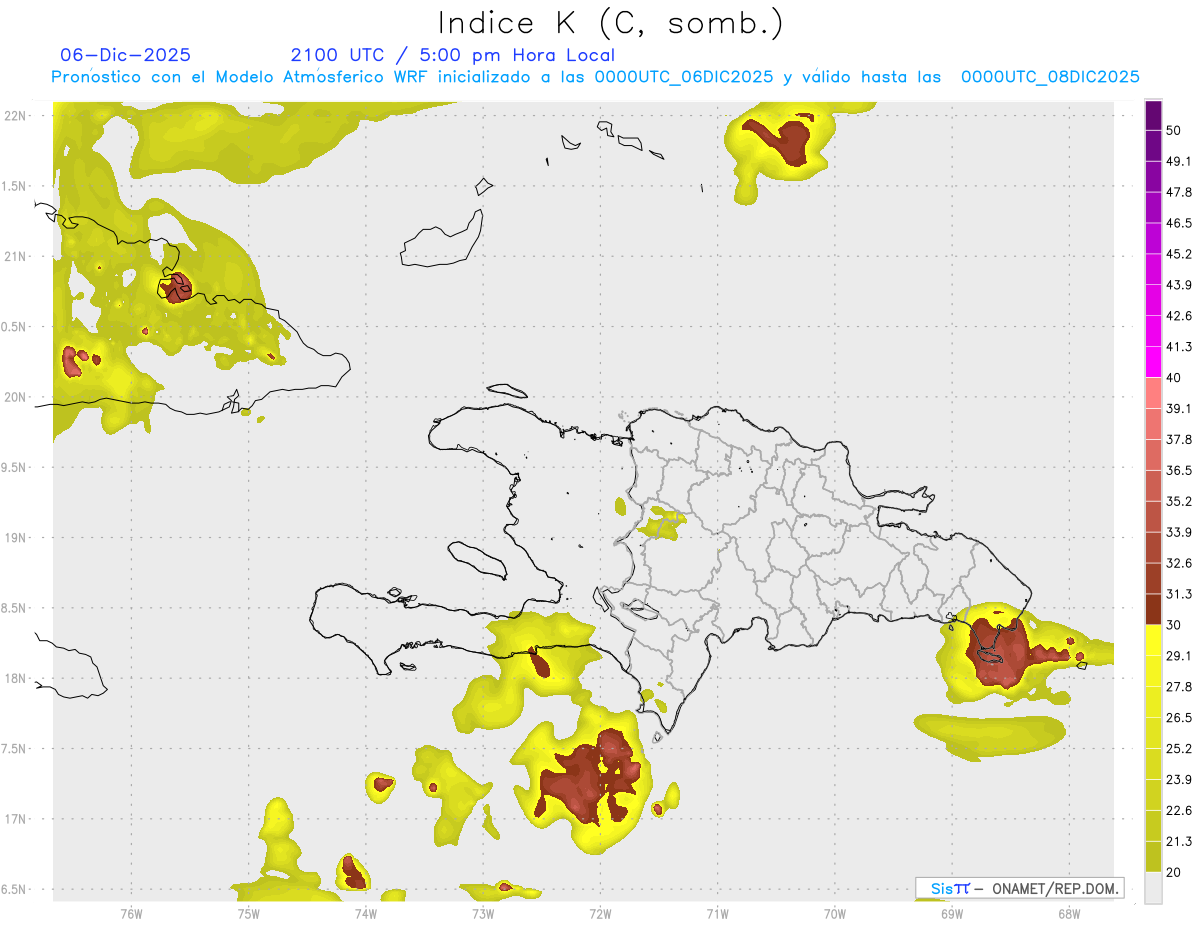Click the legend value '45.2'
The image size is (1200, 927).
(1179, 254)
